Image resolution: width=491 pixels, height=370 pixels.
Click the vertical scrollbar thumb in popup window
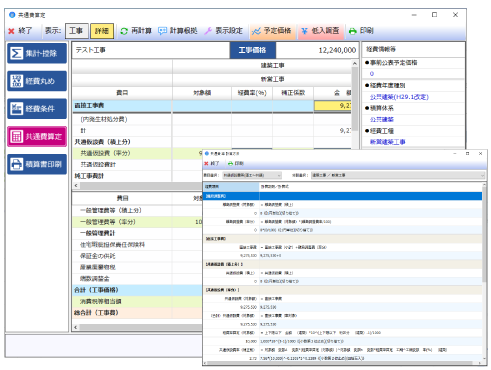pyautogui.click(x=484, y=233)
